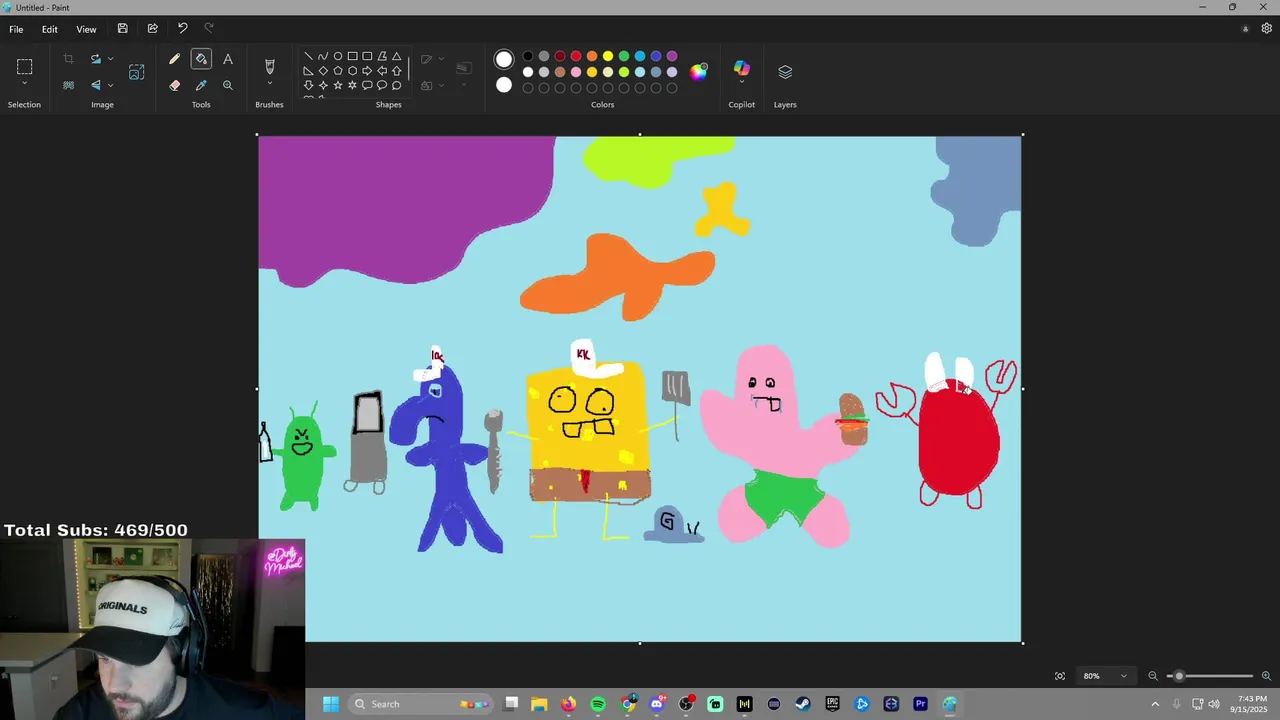This screenshot has height=720, width=1280.
Task: Click the bottom-right canvas resize handle
Action: click(x=1022, y=643)
